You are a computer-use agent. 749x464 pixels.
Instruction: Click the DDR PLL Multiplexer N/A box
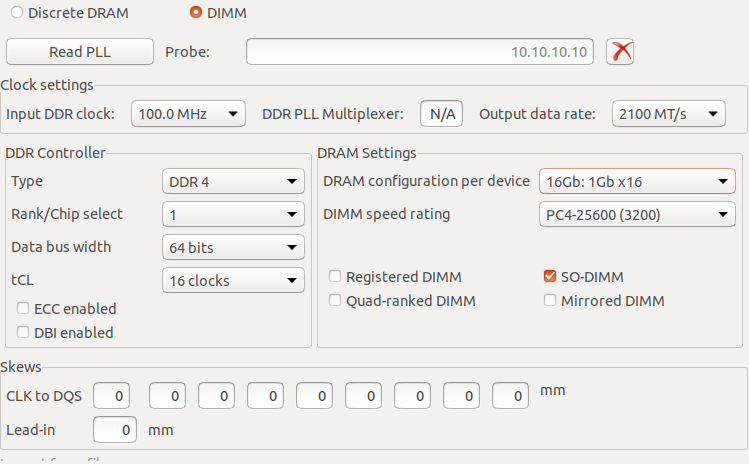(x=440, y=114)
